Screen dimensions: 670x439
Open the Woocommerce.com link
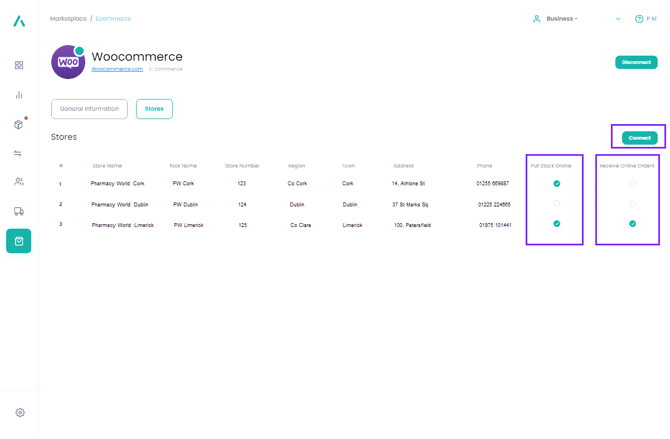[x=117, y=69]
